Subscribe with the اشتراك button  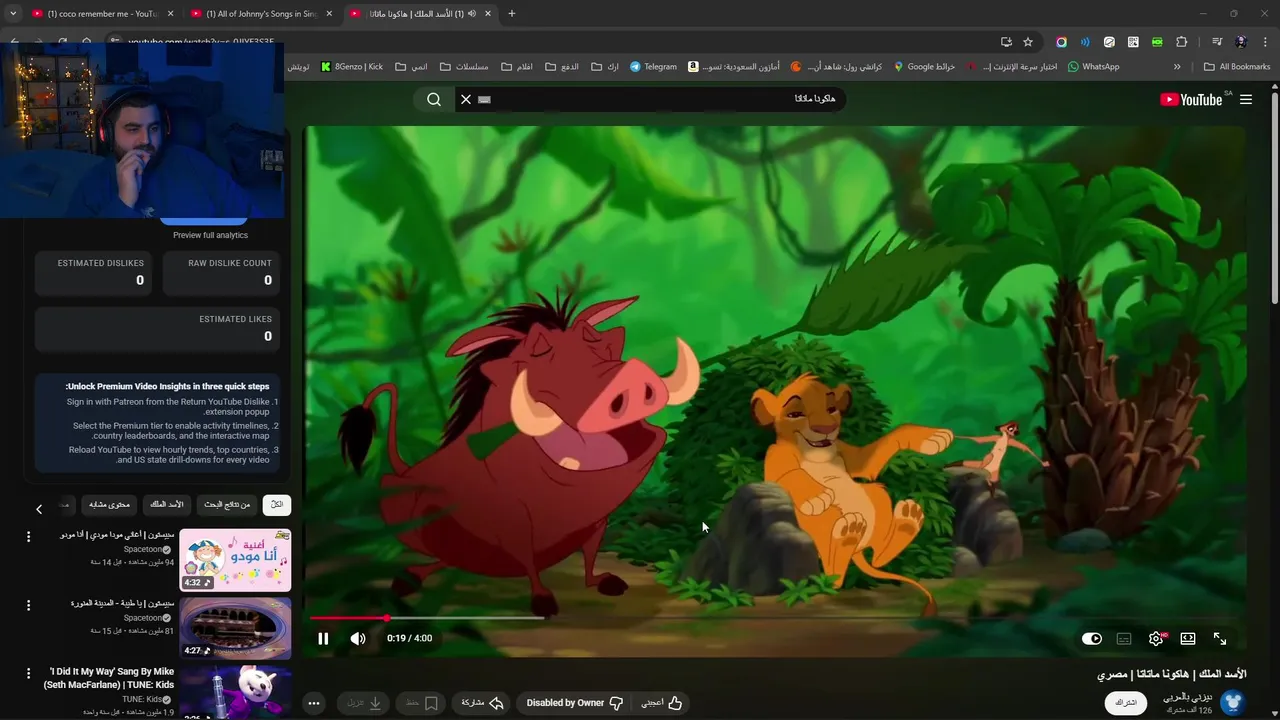point(1126,703)
